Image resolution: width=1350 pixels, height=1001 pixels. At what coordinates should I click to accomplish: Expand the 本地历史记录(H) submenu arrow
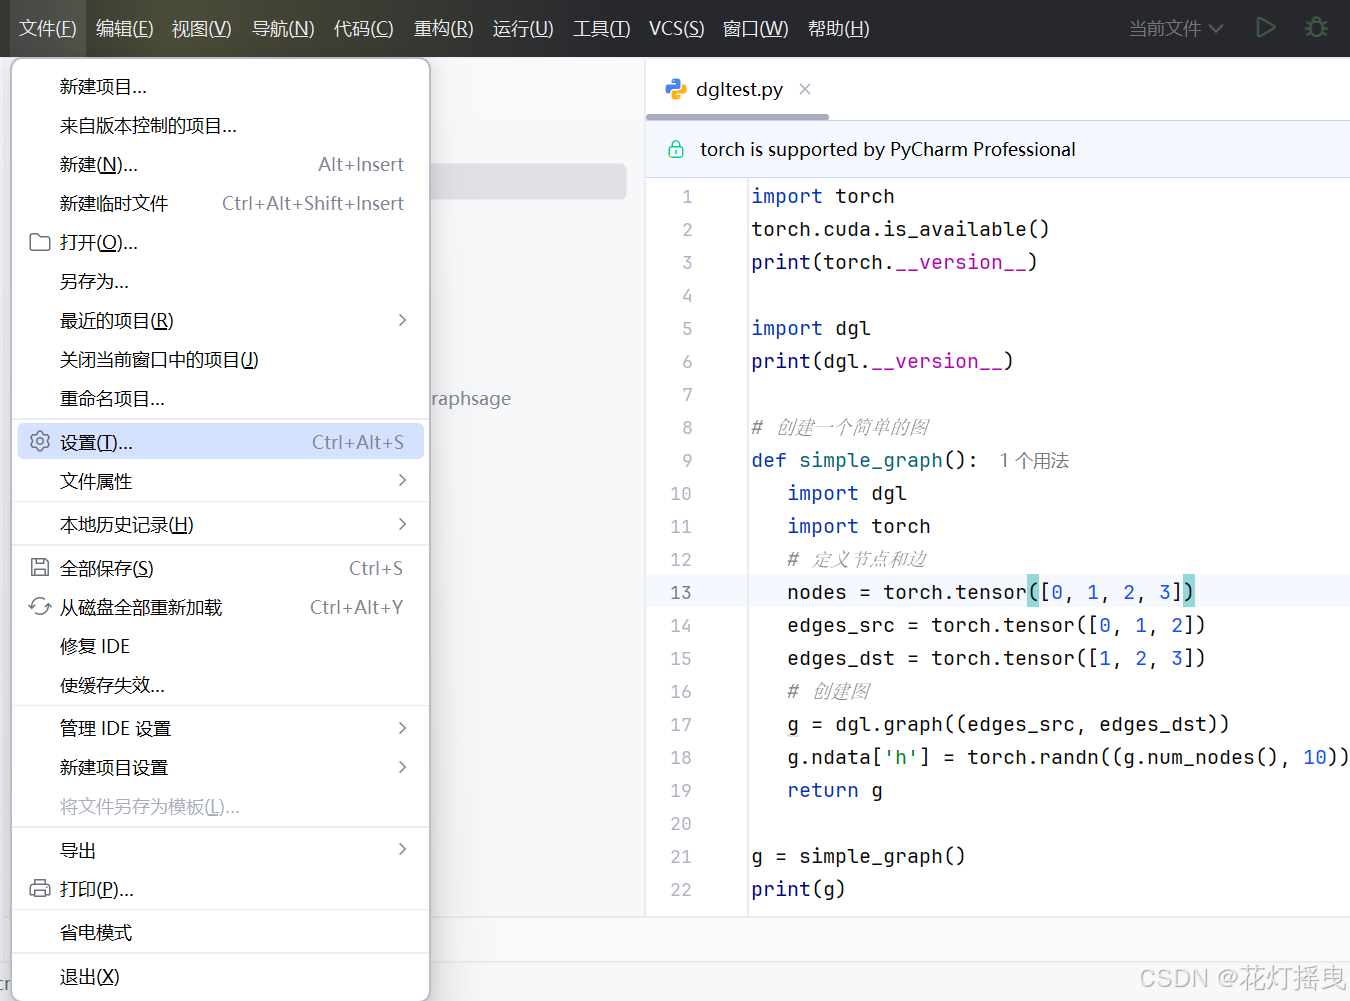402,524
